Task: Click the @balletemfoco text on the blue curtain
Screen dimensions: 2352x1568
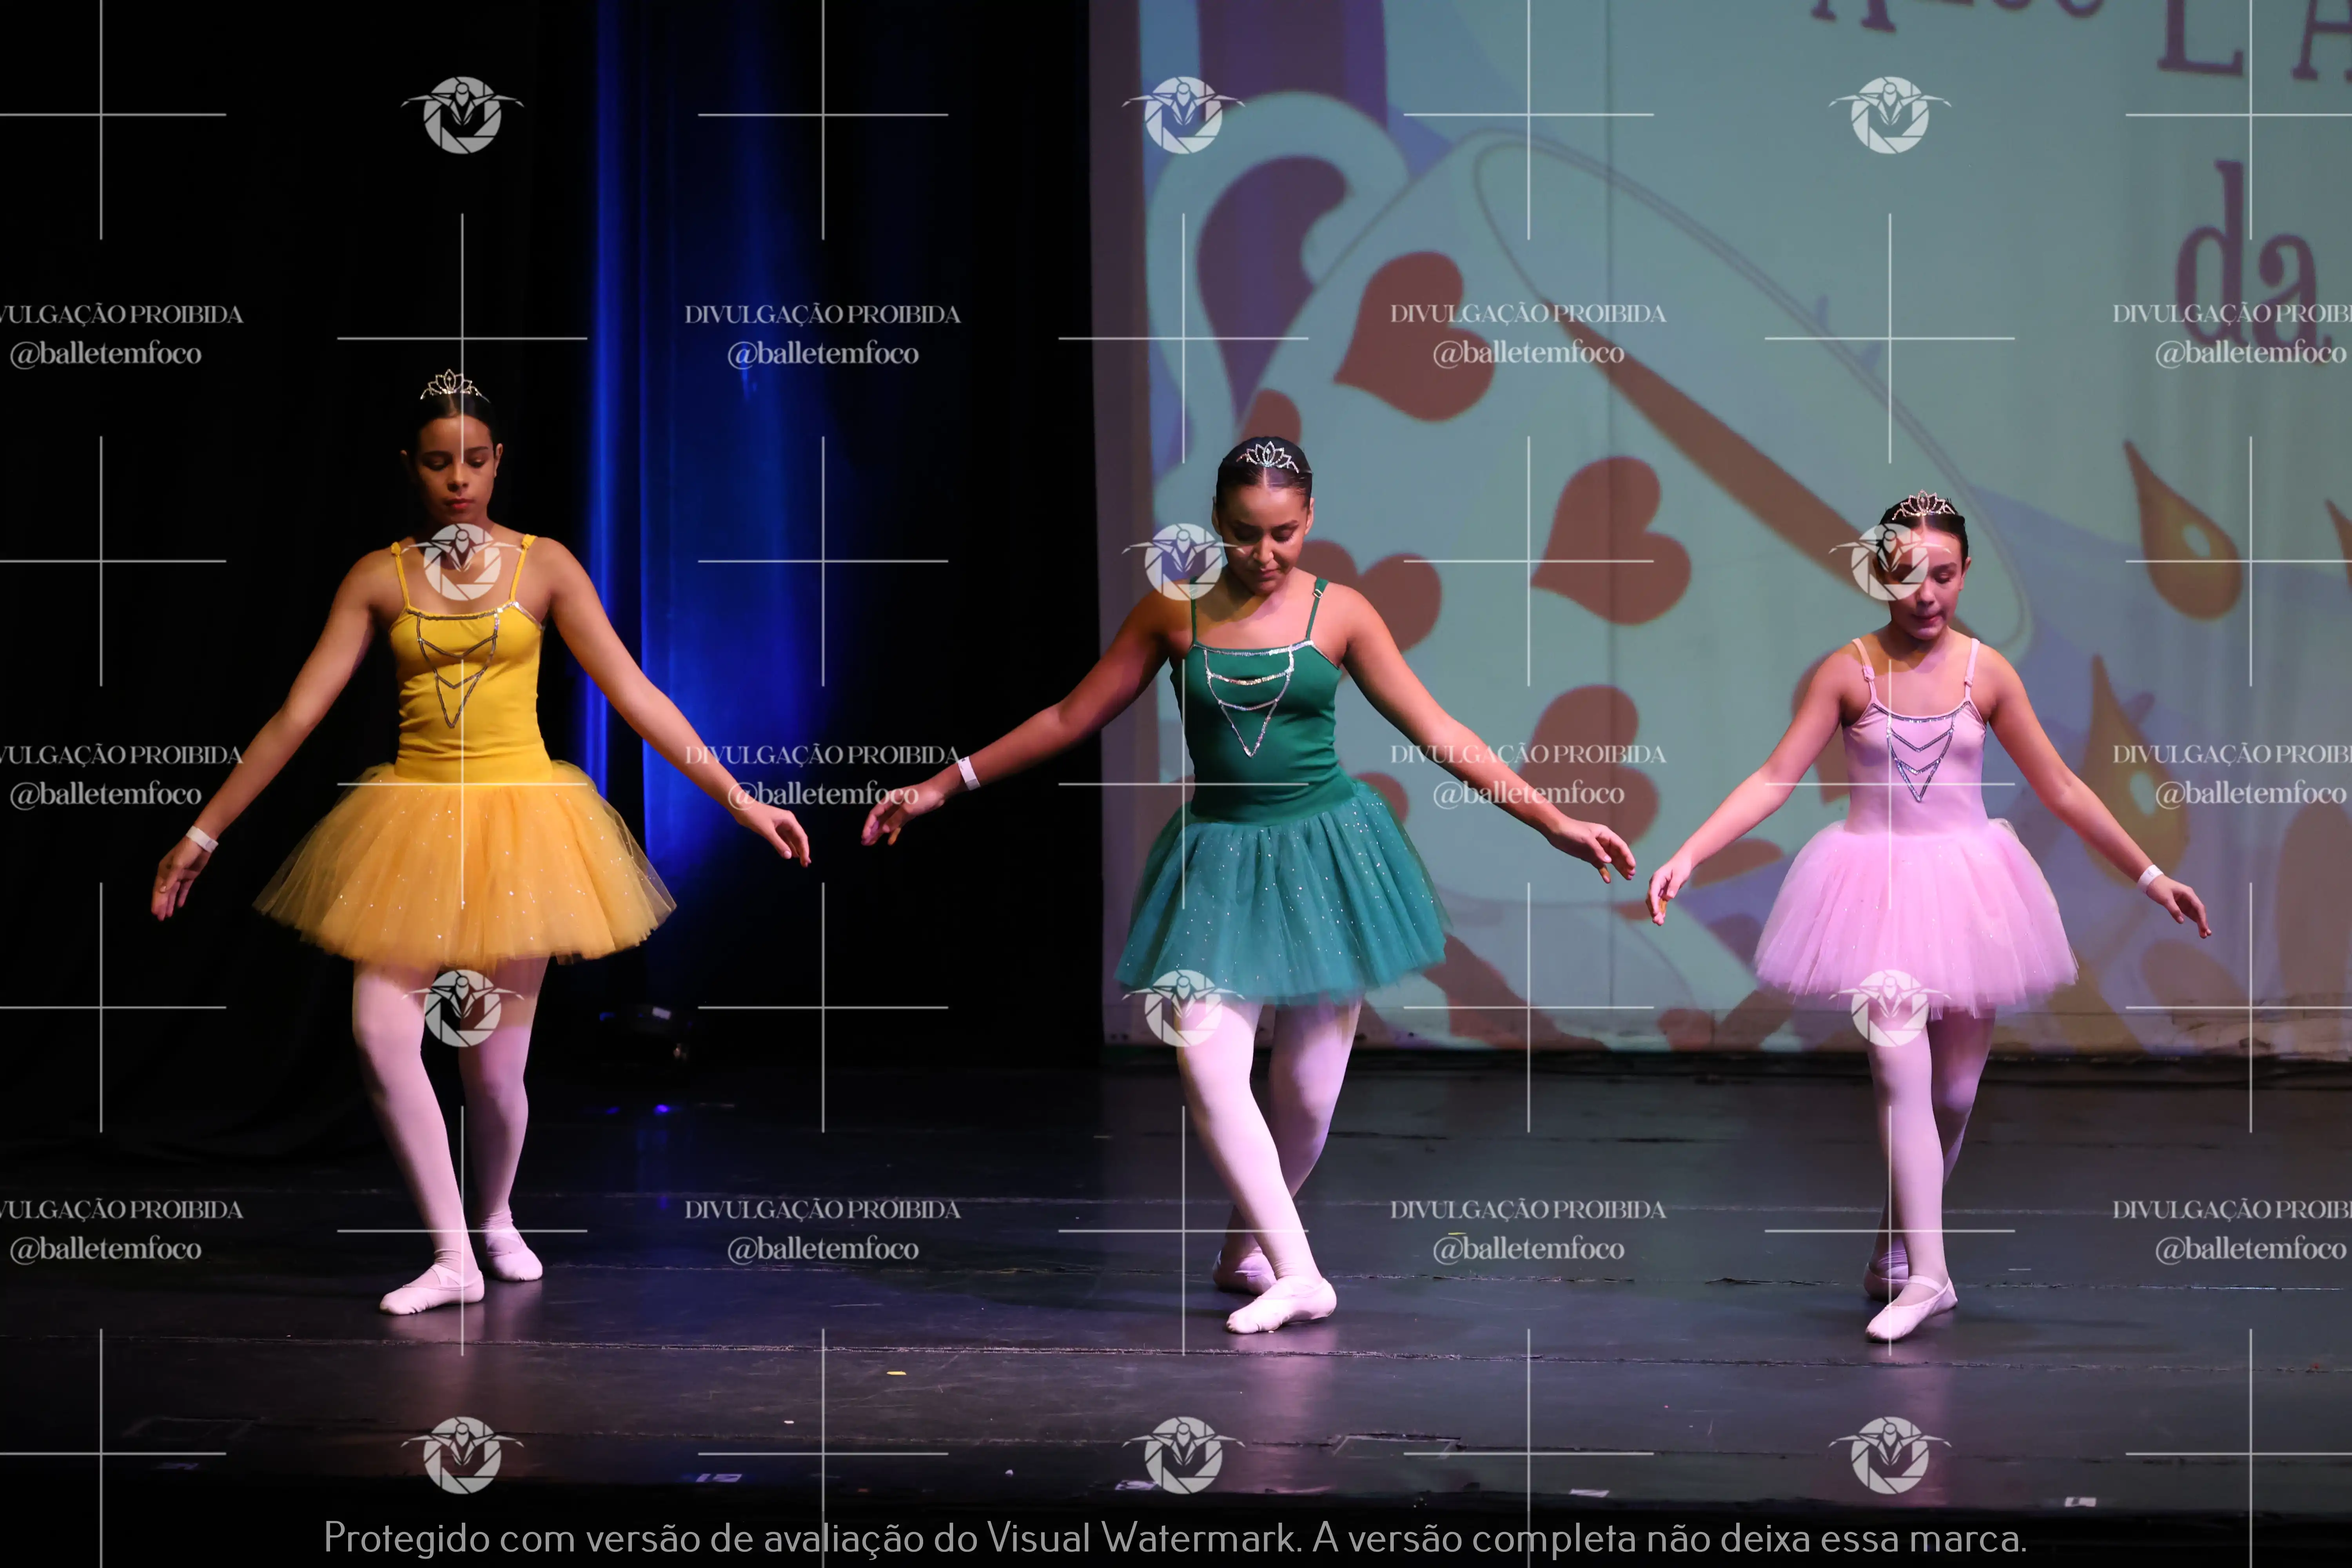Action: 822,354
